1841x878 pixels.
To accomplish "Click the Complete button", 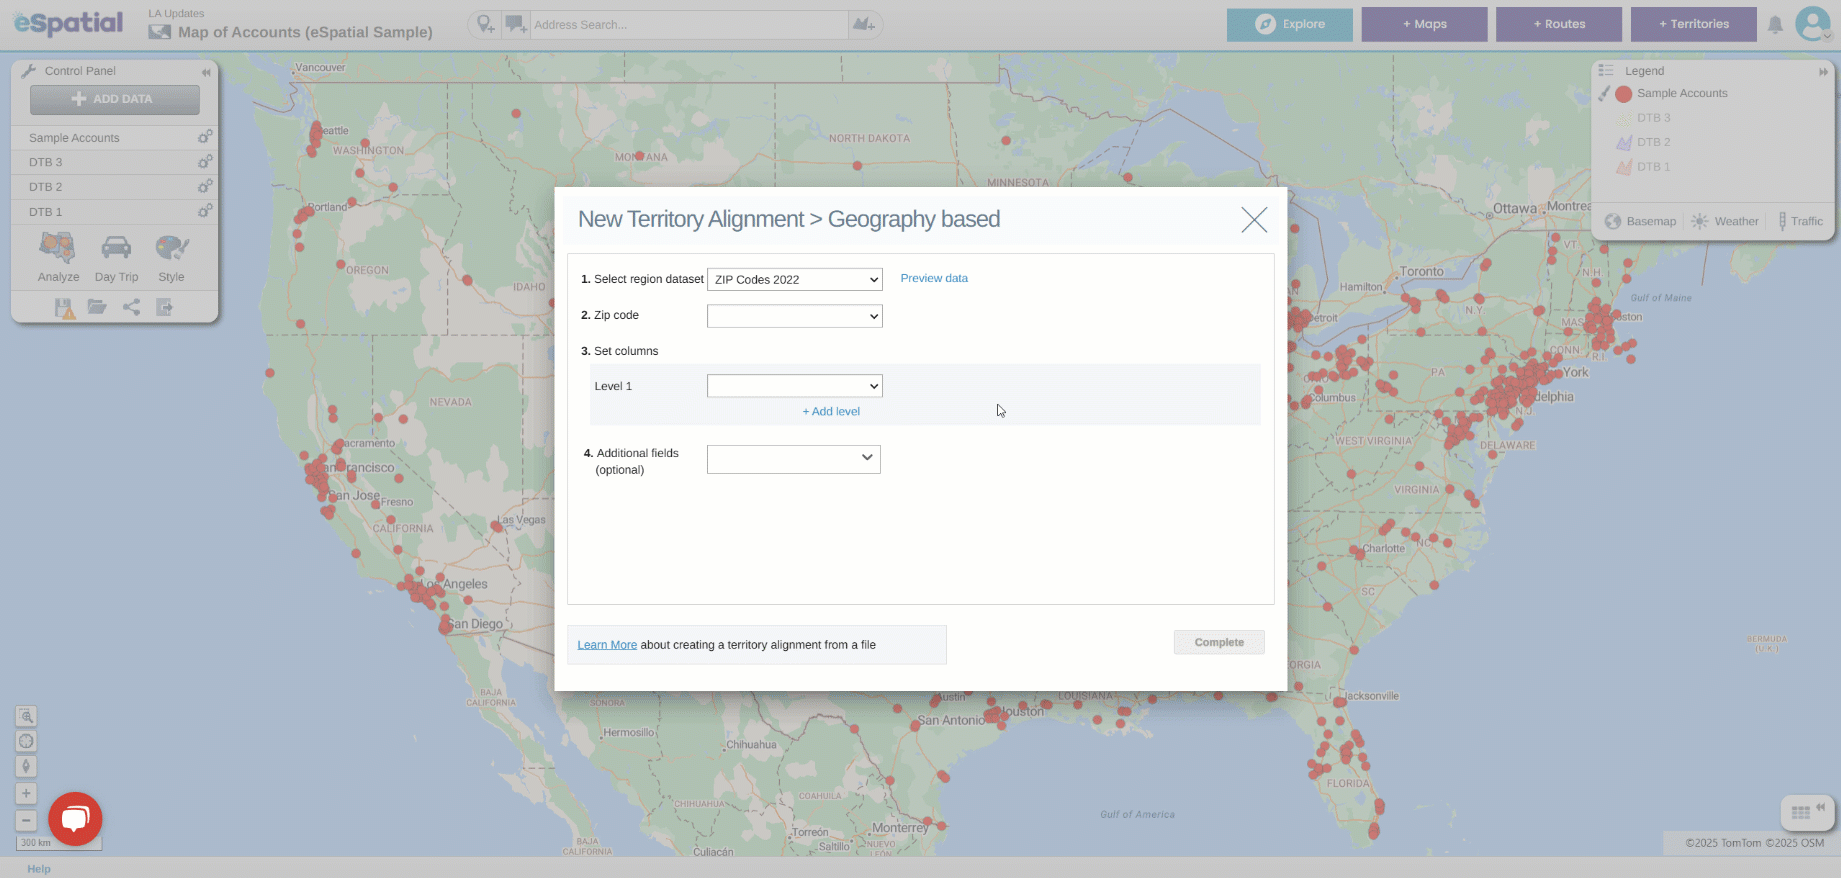I will [x=1219, y=642].
